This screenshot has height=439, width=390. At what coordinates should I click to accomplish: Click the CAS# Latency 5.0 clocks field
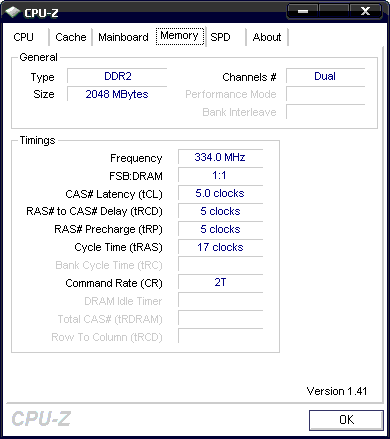[x=220, y=193]
